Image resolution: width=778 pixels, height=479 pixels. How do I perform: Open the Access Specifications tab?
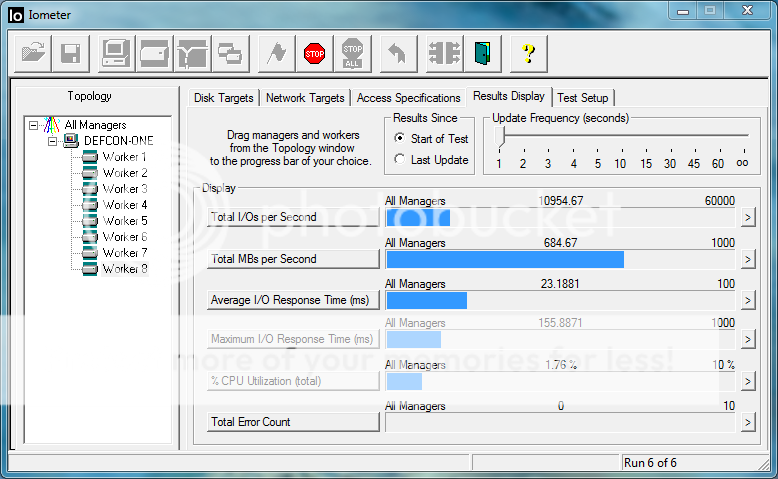[408, 98]
